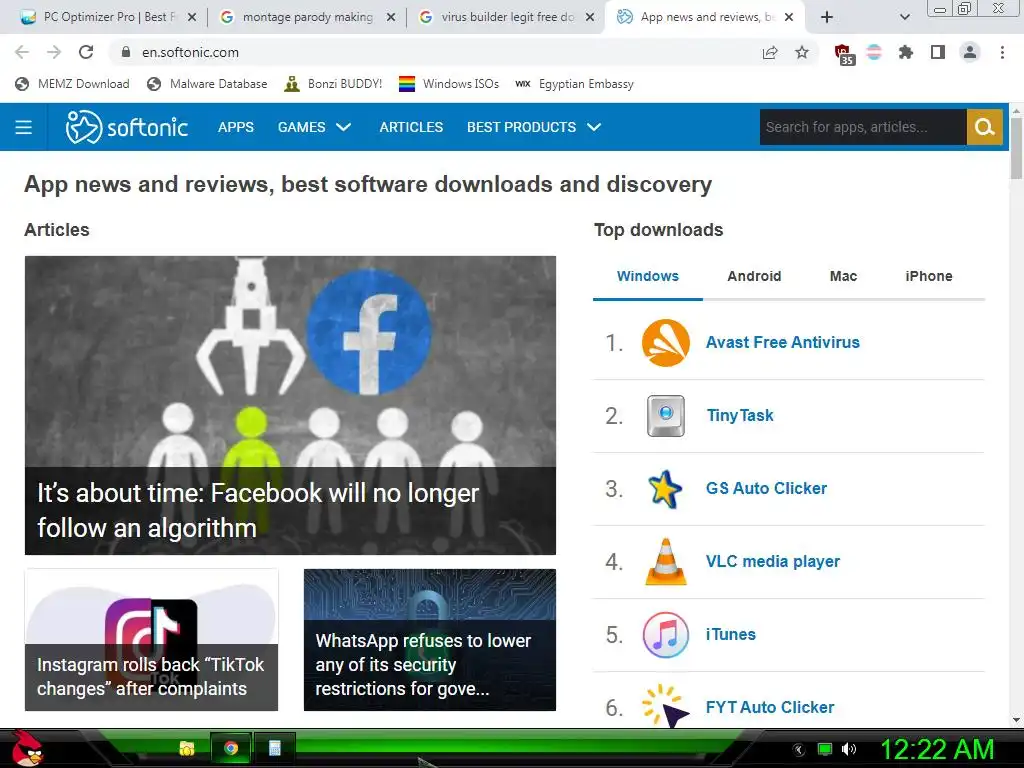1024x768 pixels.
Task: Open the Softonic hamburger menu
Action: tap(24, 127)
